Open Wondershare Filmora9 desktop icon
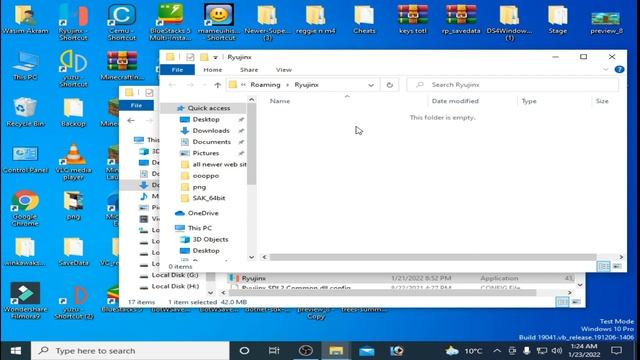Viewport: 640px width, 360px height. [x=25, y=301]
